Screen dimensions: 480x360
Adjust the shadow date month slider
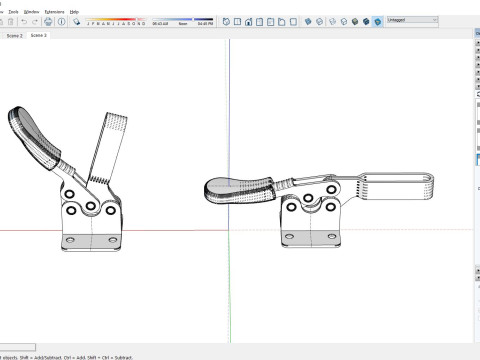tap(115, 21)
